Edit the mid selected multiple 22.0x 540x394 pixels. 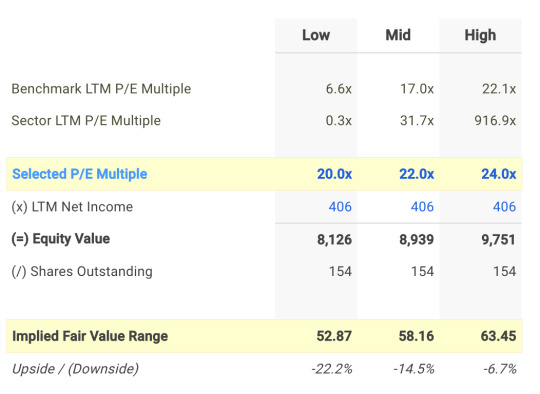416,174
